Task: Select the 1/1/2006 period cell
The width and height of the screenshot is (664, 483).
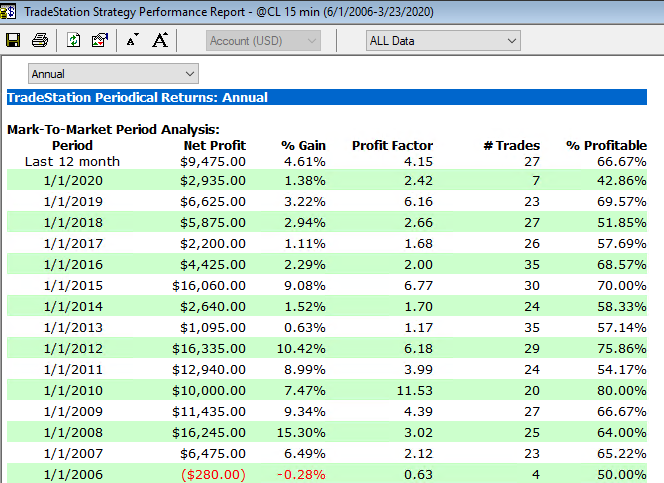Action: pos(73,475)
